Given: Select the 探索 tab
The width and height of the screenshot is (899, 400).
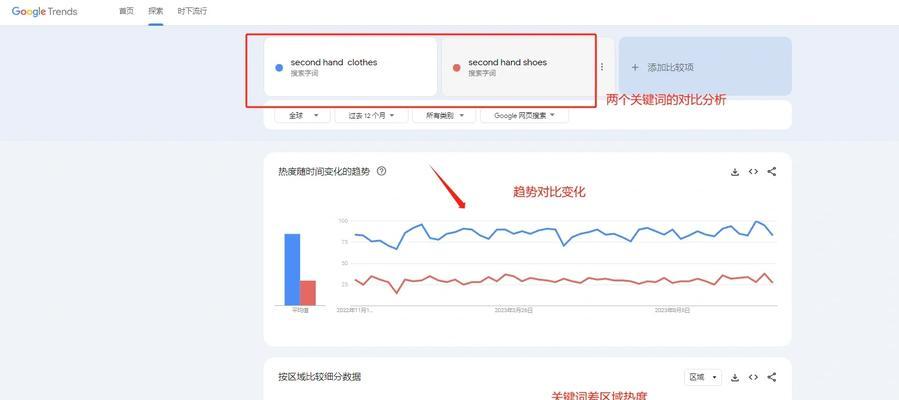Looking at the screenshot, I should pos(155,11).
